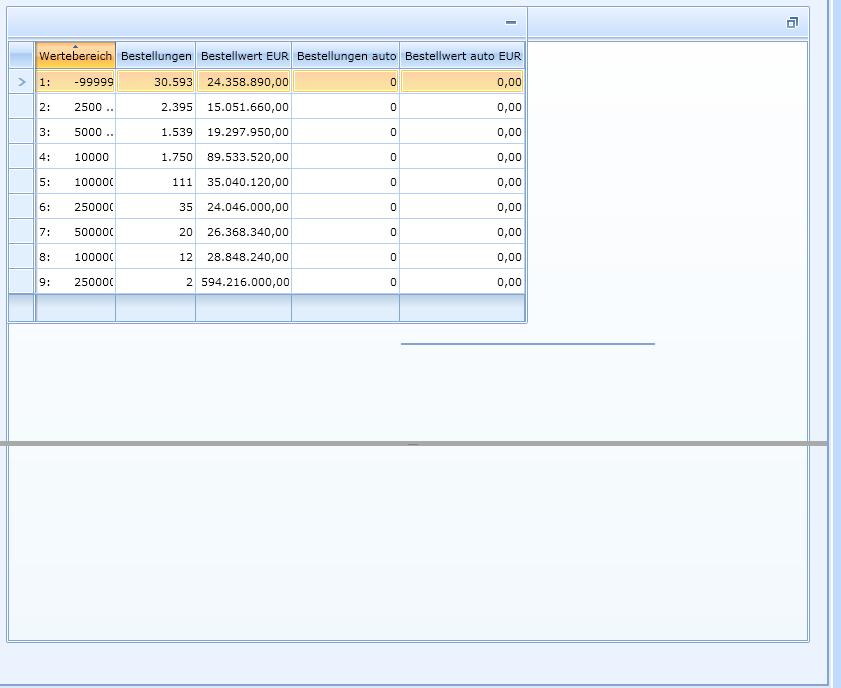Select the Bestellungen cell 1.750
Screen dimensions: 841x688
[156, 157]
